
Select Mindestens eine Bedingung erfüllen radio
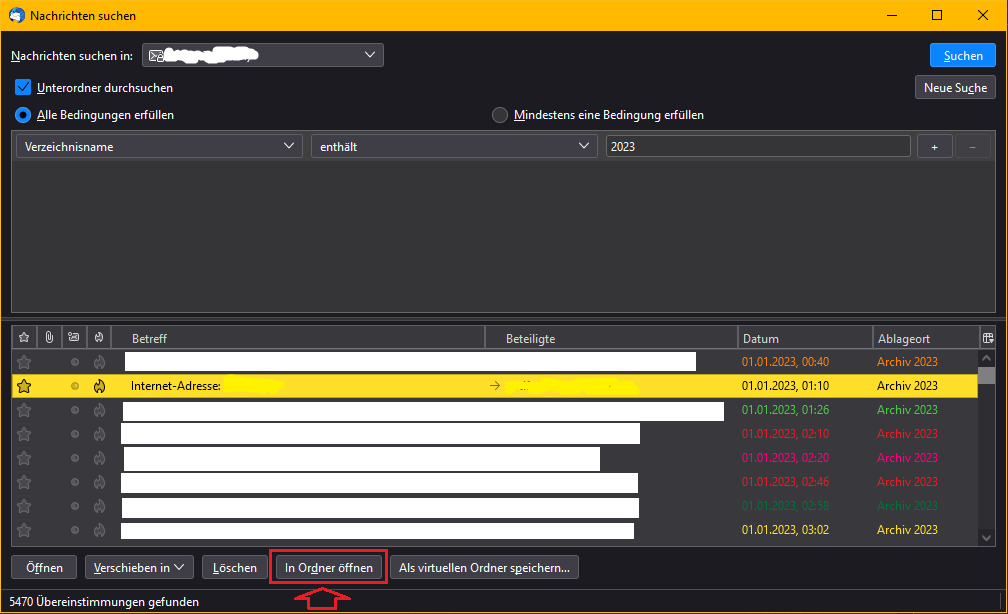click(500, 115)
